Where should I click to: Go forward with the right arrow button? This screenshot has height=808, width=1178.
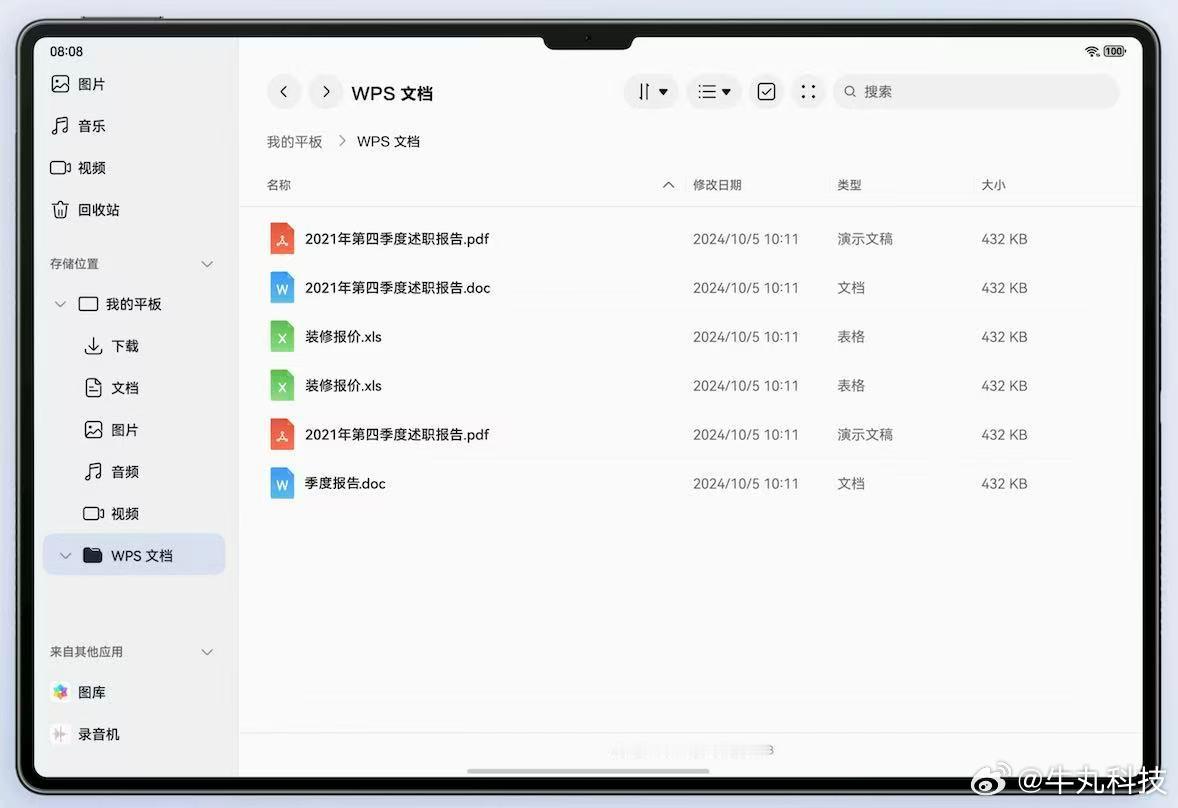325,92
